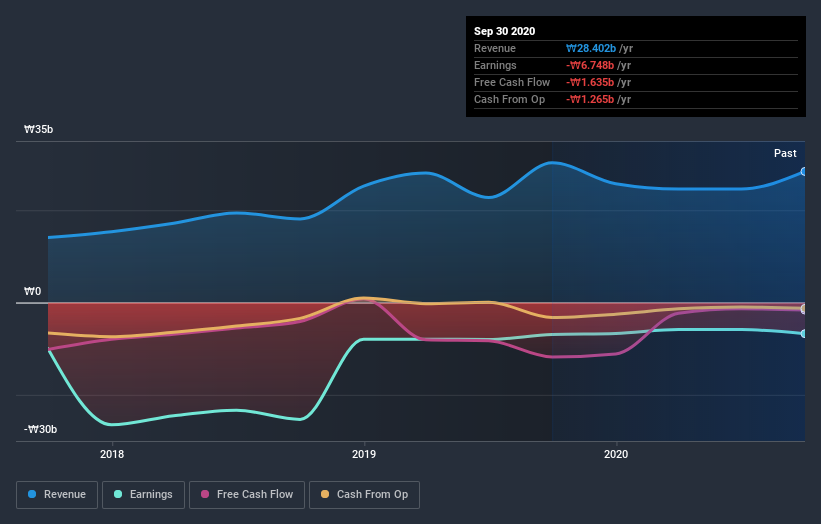The width and height of the screenshot is (821, 524).
Task: Click the 2020 x-axis label
Action: pos(616,454)
